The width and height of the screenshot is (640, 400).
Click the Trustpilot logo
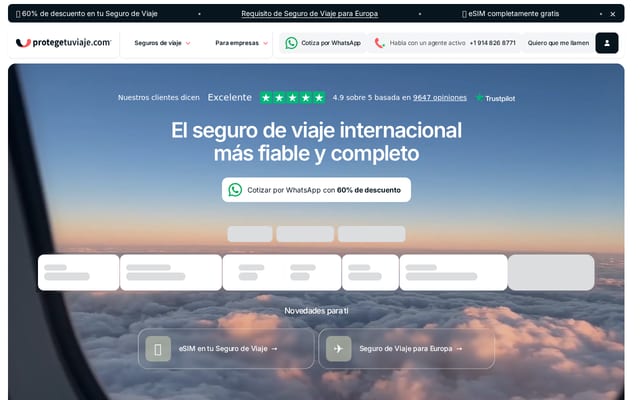(x=496, y=98)
